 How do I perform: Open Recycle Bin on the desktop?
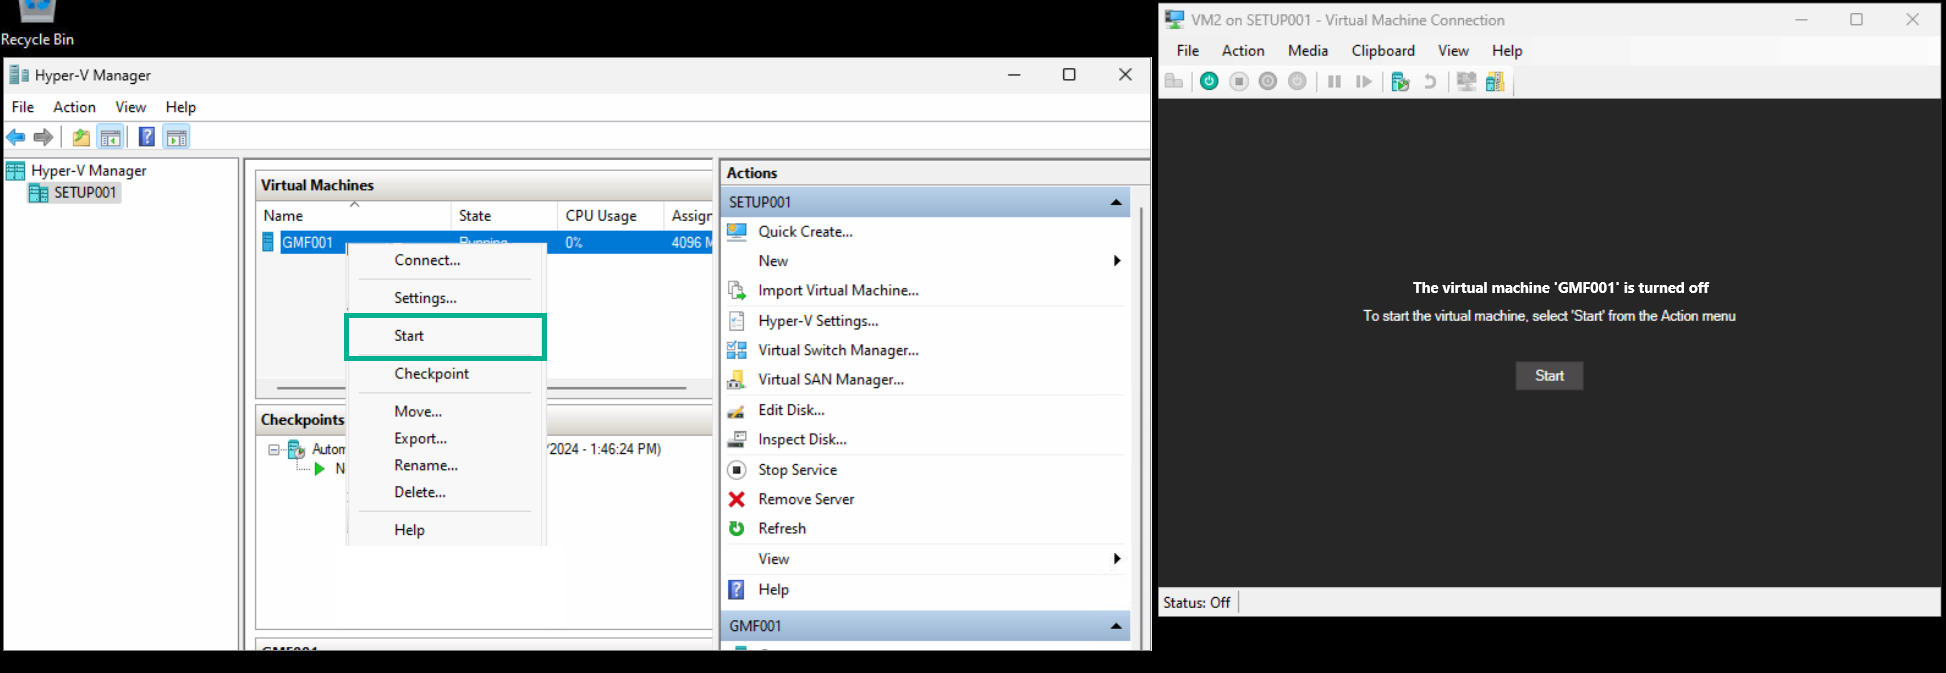37,24
